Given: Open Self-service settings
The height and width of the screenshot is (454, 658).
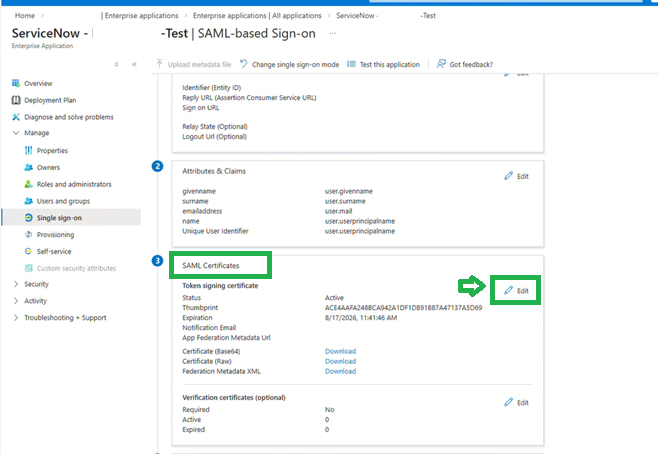Looking at the screenshot, I should [55, 251].
